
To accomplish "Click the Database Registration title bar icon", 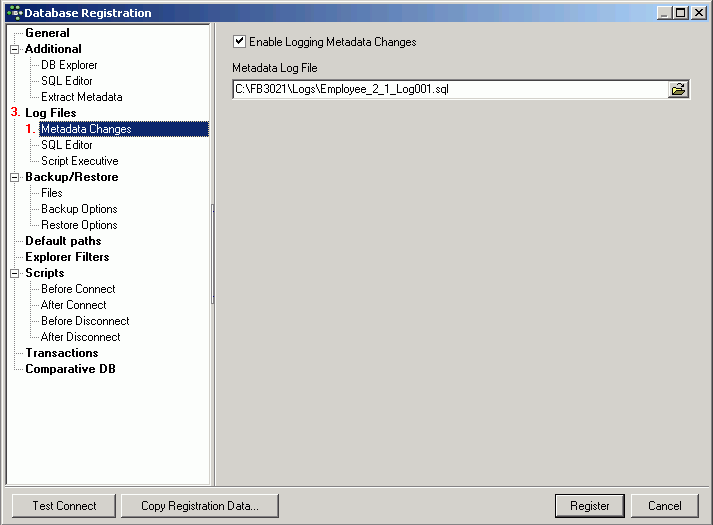I will pos(15,13).
